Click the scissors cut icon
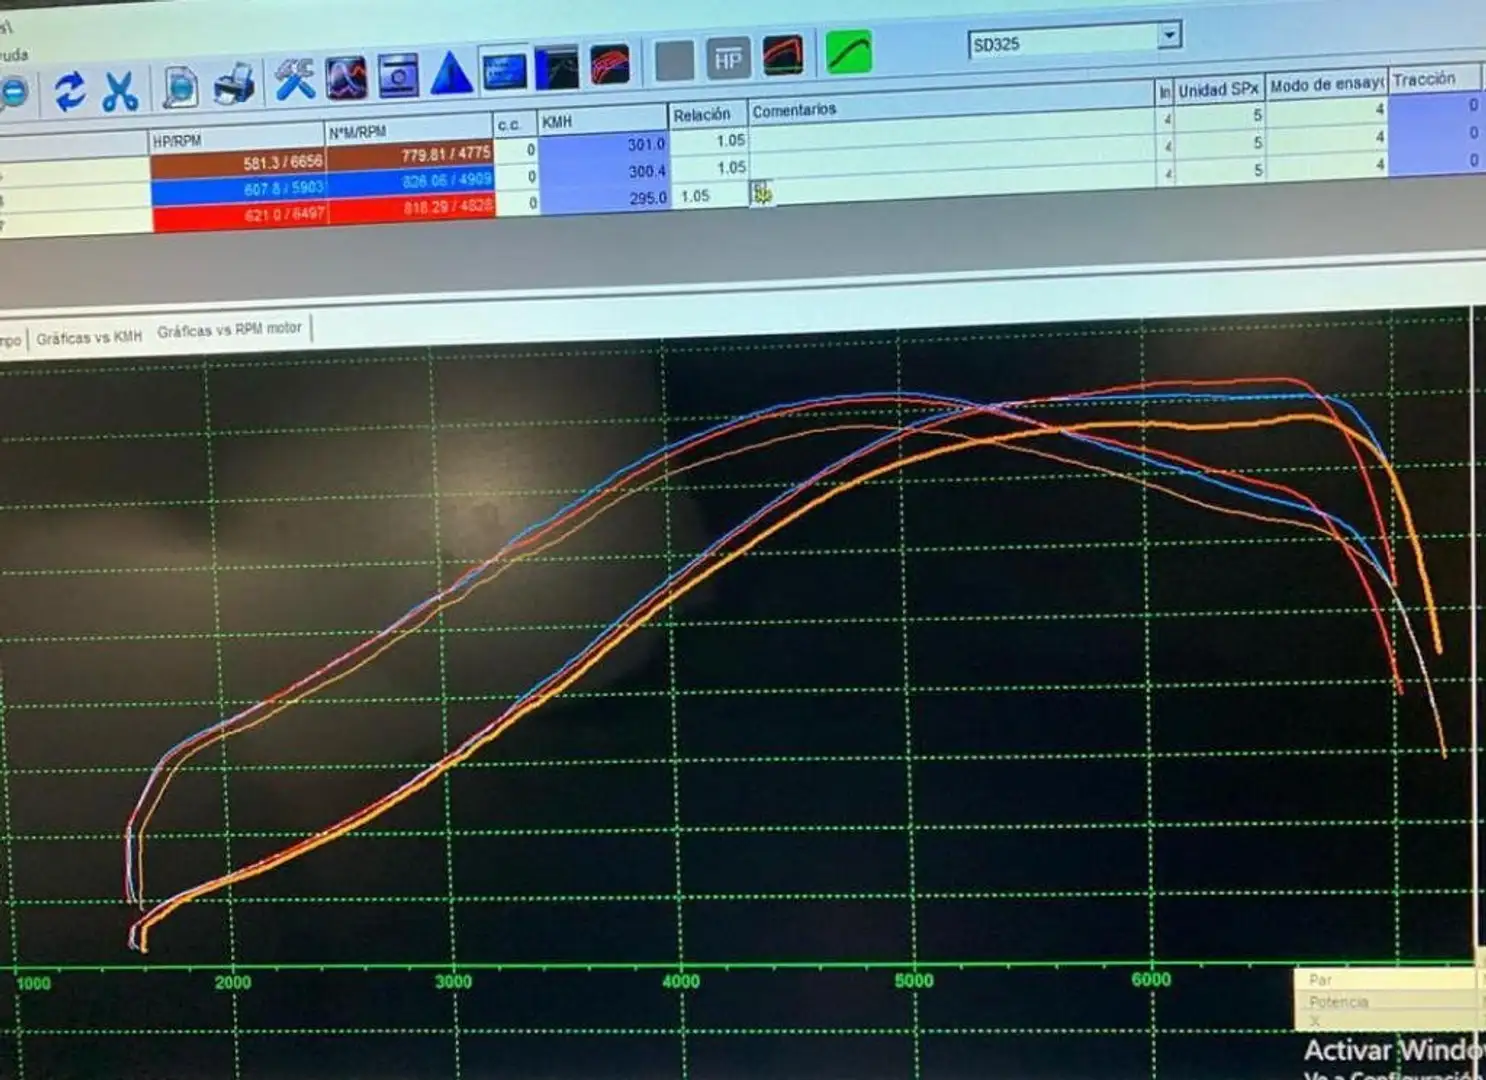The height and width of the screenshot is (1080, 1486). 120,91
